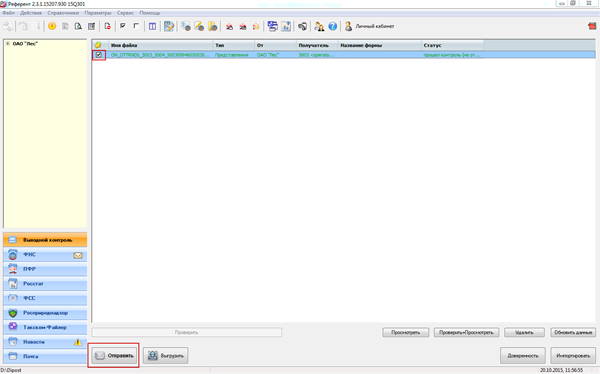Click the wide Проверить button

tap(187, 332)
